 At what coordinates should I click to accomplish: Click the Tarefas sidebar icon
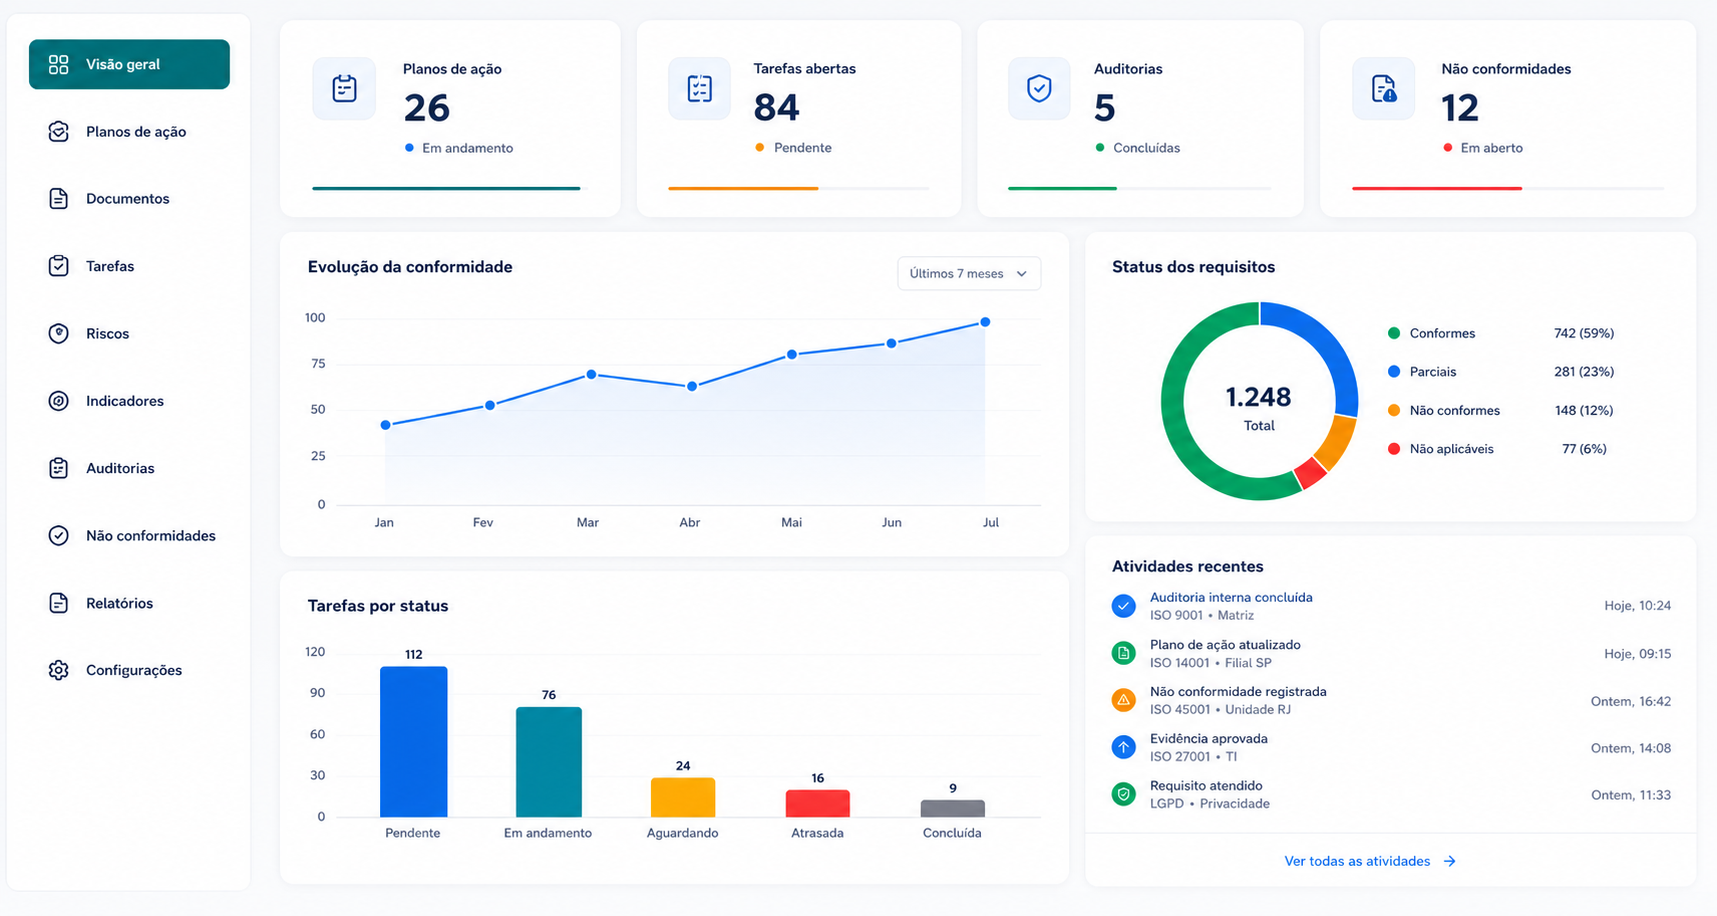(58, 265)
